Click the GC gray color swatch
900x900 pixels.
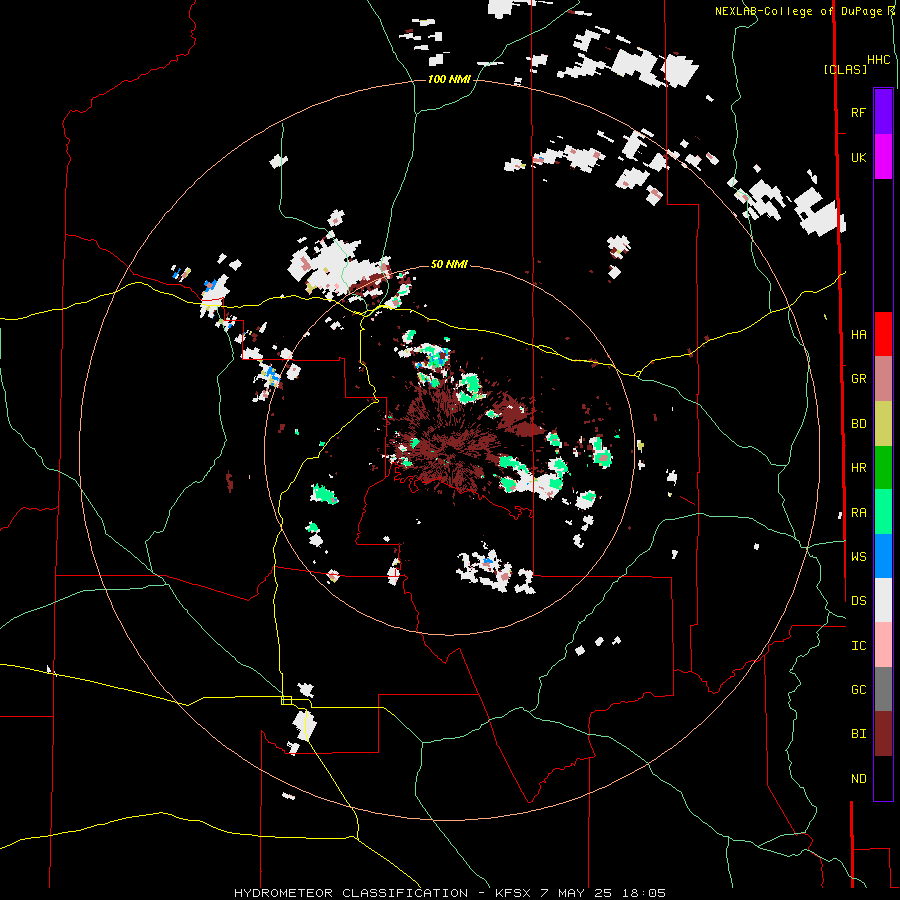pyautogui.click(x=883, y=689)
